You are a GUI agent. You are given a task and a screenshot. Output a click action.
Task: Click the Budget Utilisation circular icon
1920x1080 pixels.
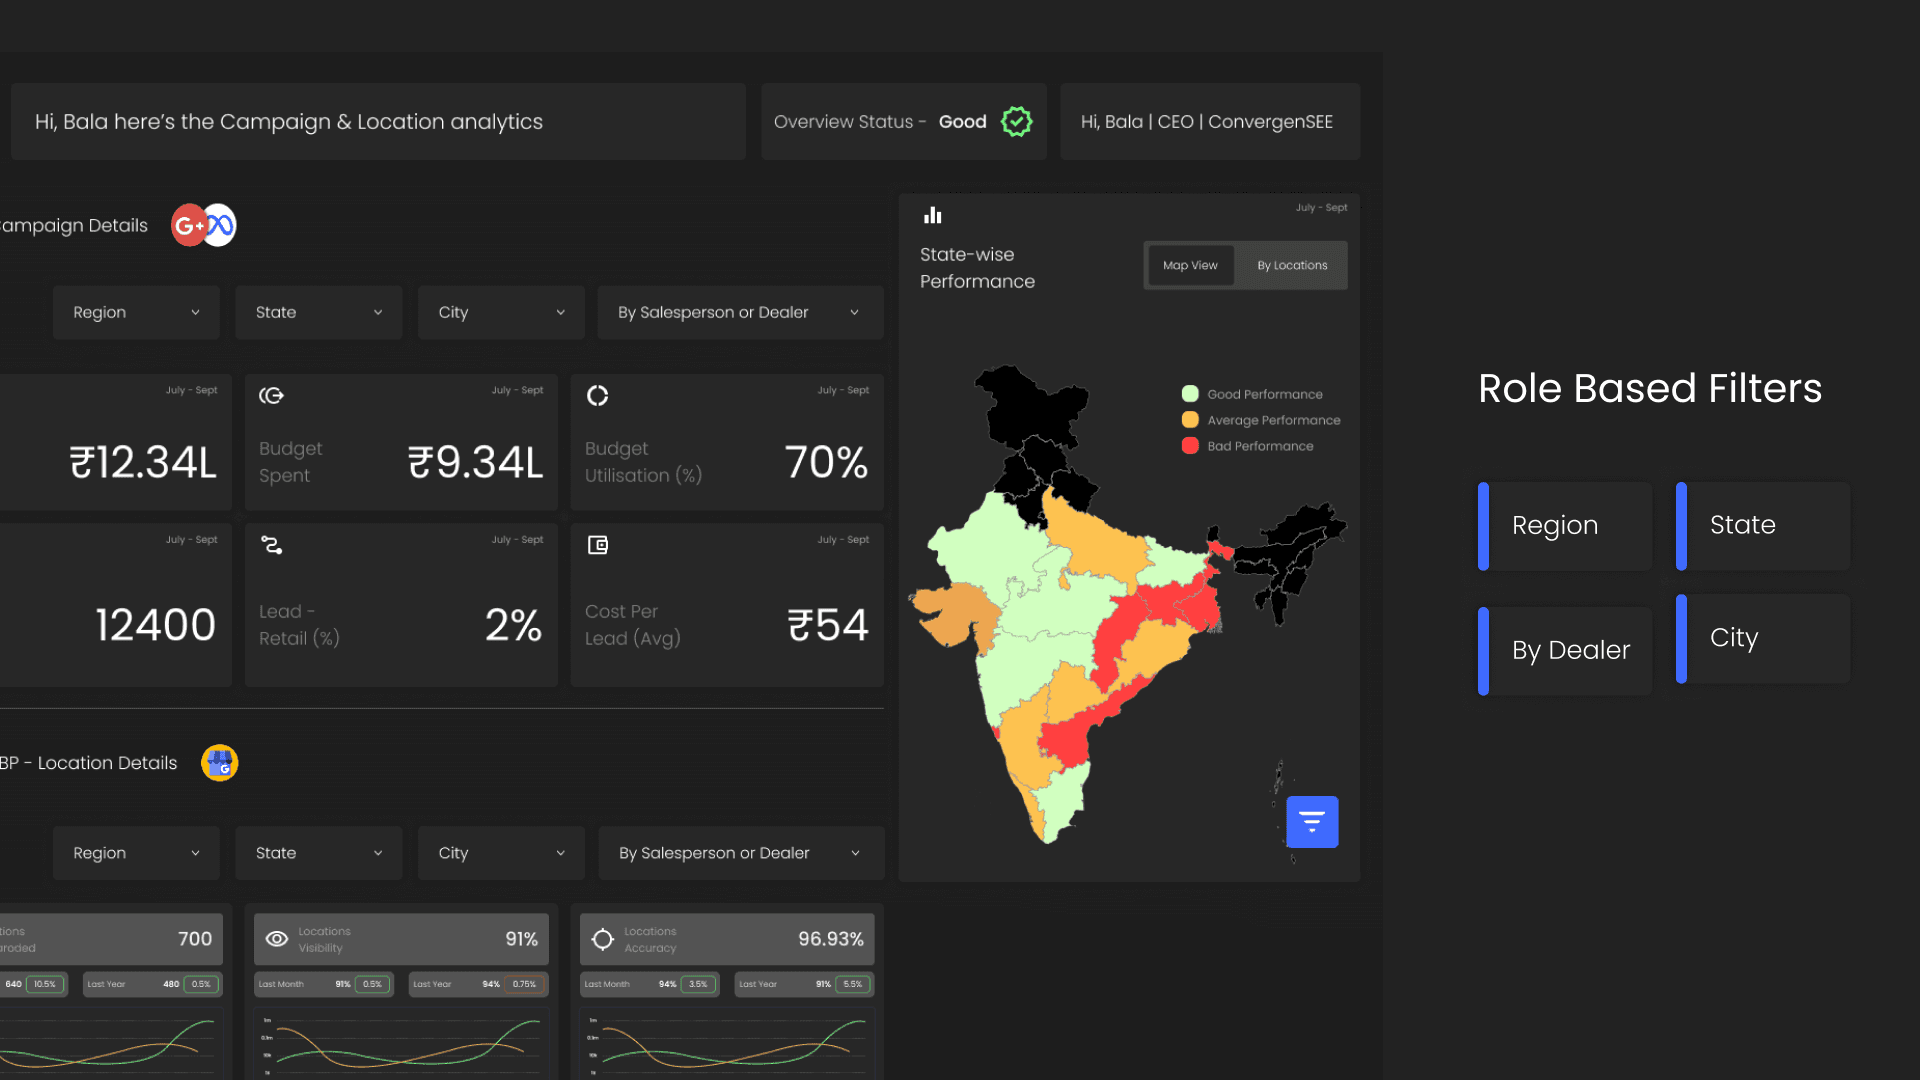[x=598, y=396]
